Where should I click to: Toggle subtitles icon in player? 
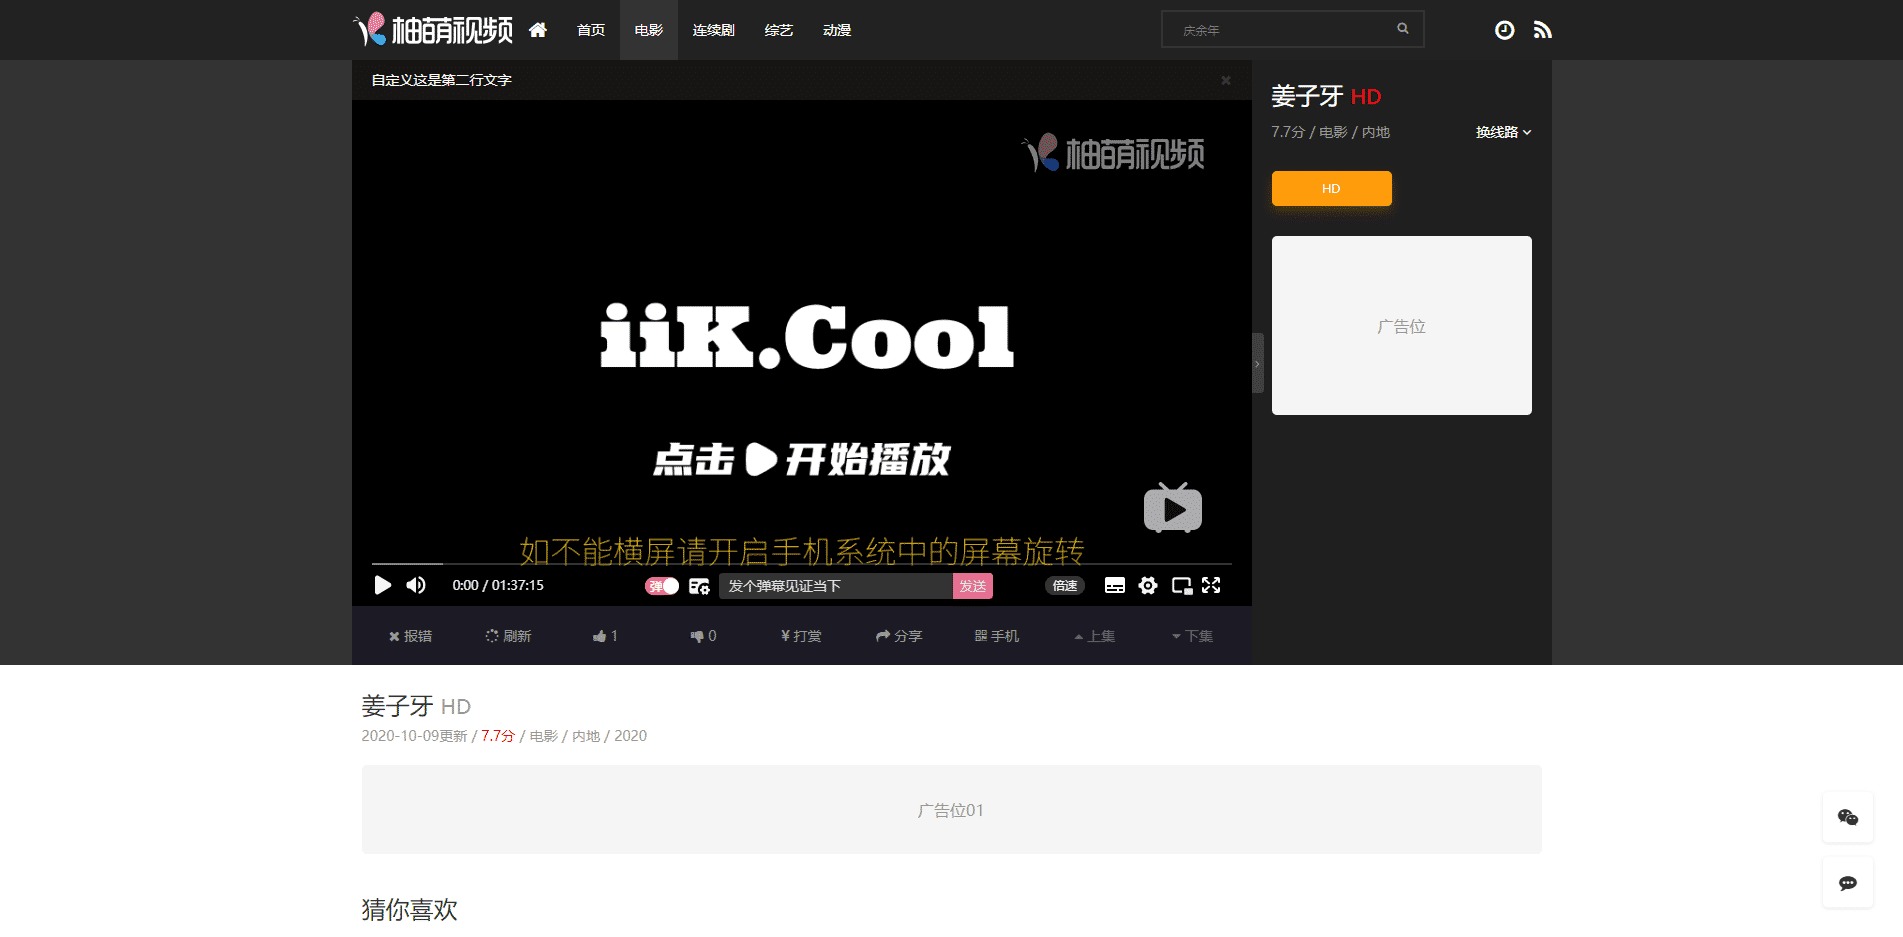(x=1115, y=586)
